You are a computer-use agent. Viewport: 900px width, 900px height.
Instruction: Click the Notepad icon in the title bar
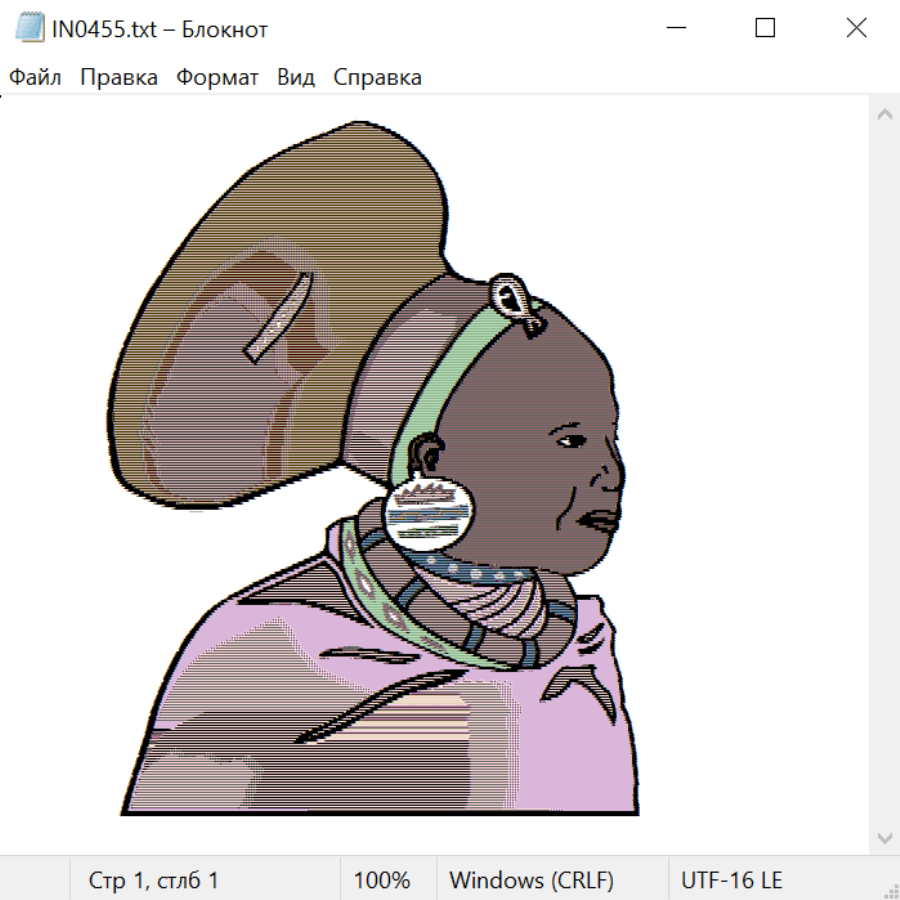point(30,28)
